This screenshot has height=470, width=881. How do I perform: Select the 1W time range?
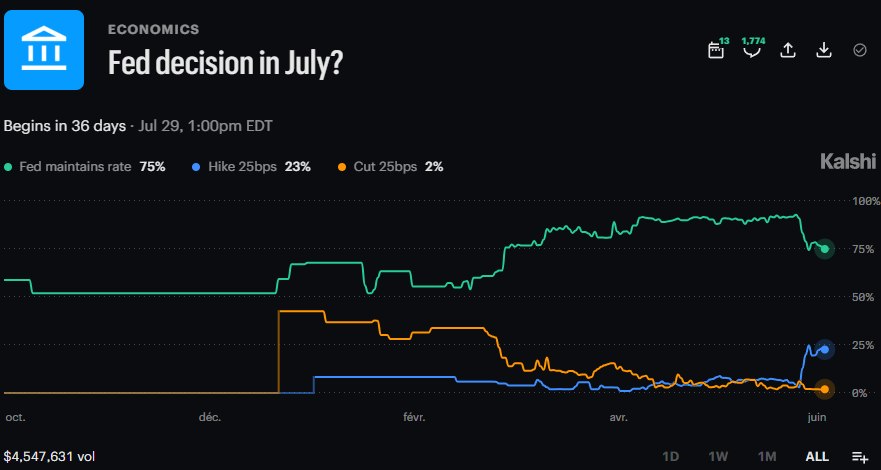click(718, 456)
